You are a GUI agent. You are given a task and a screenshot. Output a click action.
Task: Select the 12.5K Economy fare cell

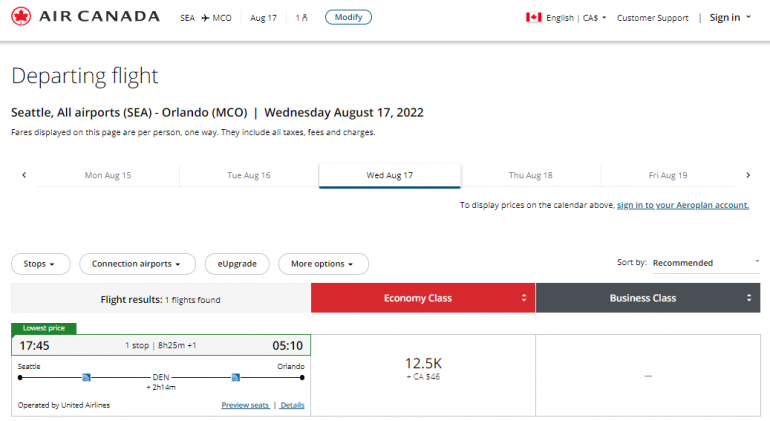click(x=422, y=369)
